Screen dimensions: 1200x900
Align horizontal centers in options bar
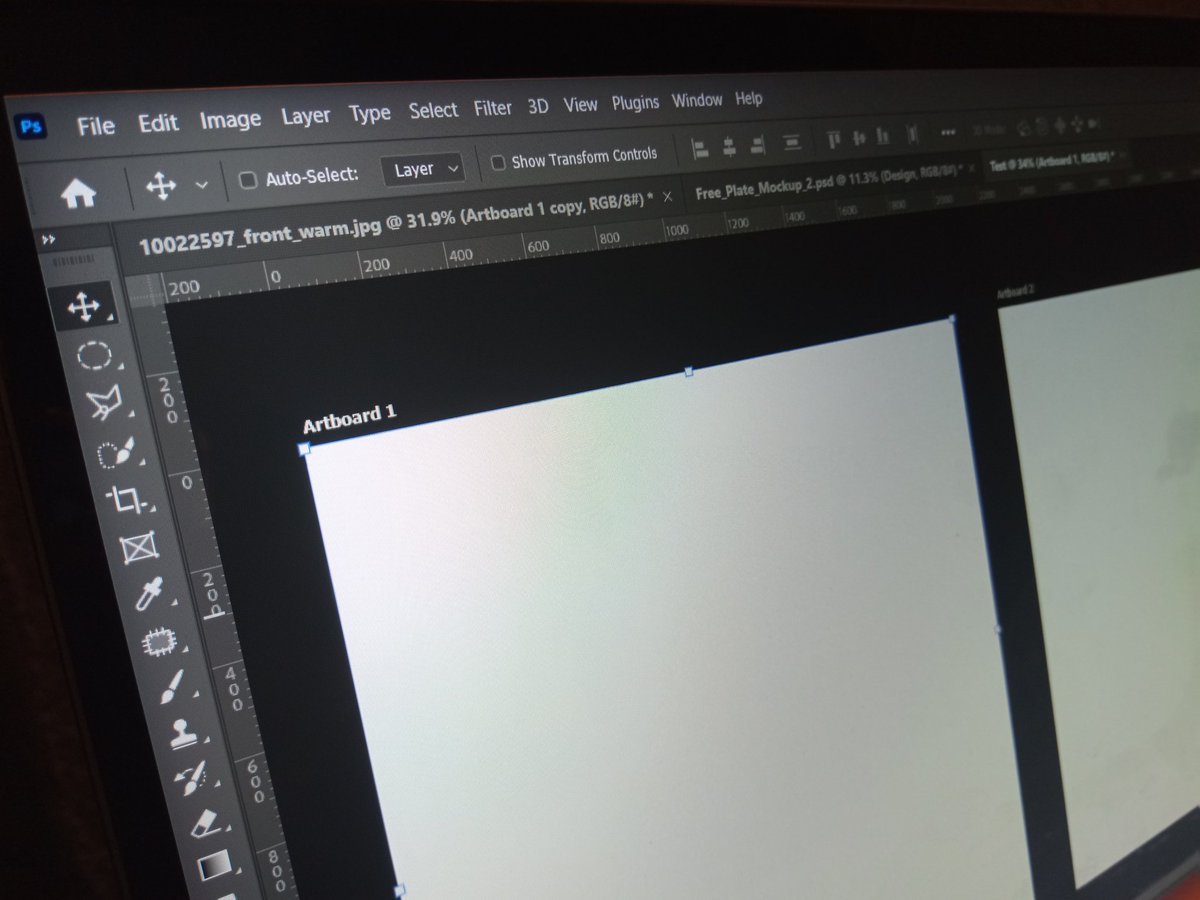(729, 148)
